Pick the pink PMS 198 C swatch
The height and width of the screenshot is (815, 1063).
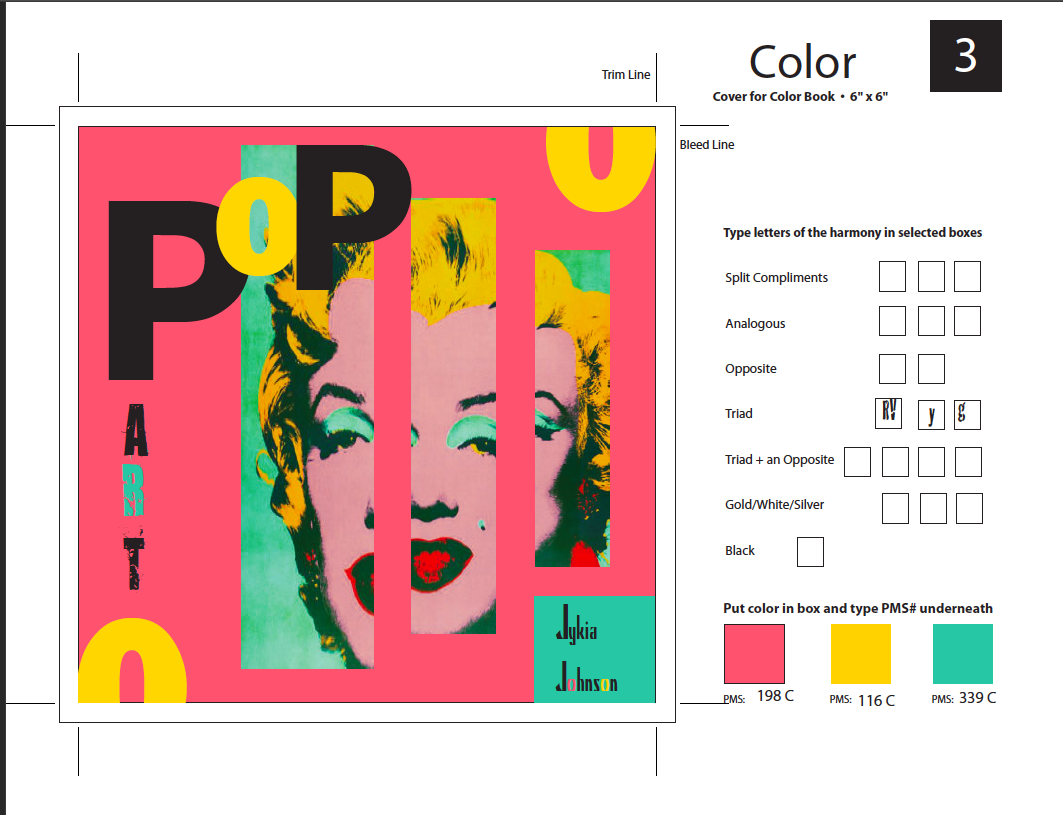[x=754, y=654]
